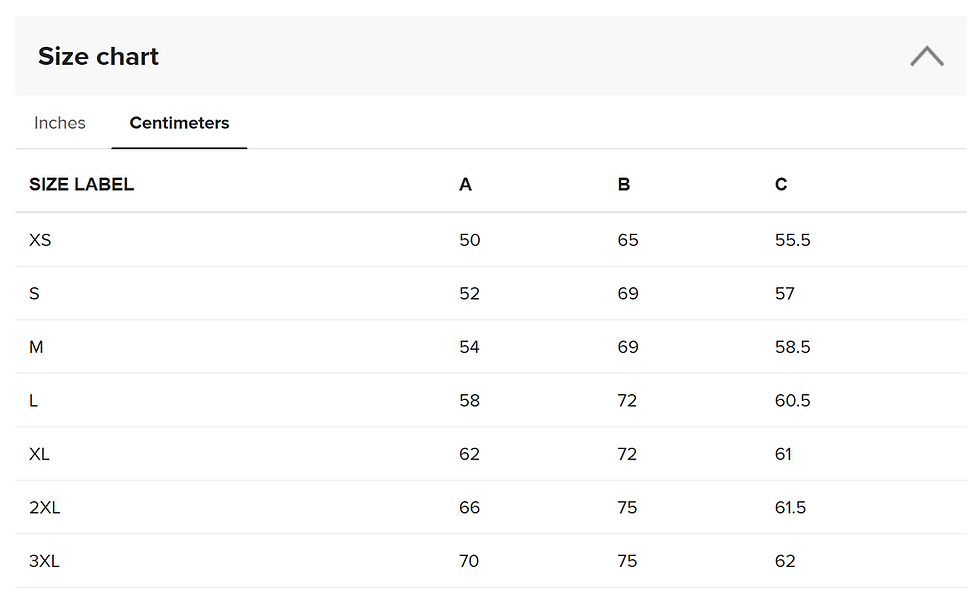Click the SIZE LABEL column header
980x597 pixels.
81,184
